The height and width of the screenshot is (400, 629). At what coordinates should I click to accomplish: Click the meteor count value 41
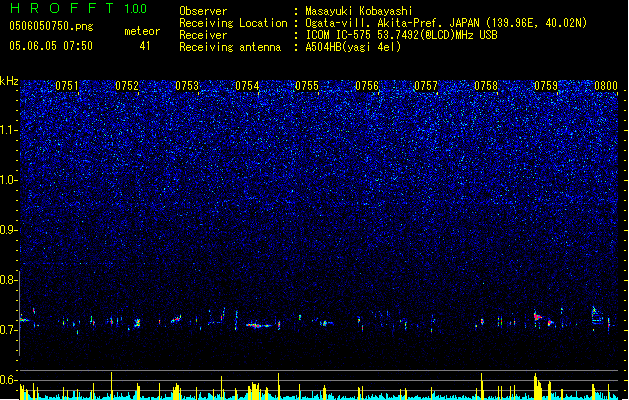click(x=145, y=46)
